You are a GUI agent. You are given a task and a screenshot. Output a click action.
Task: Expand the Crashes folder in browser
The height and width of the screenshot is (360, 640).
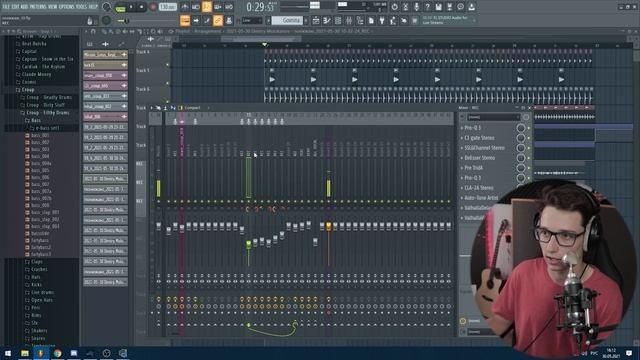click(36, 270)
